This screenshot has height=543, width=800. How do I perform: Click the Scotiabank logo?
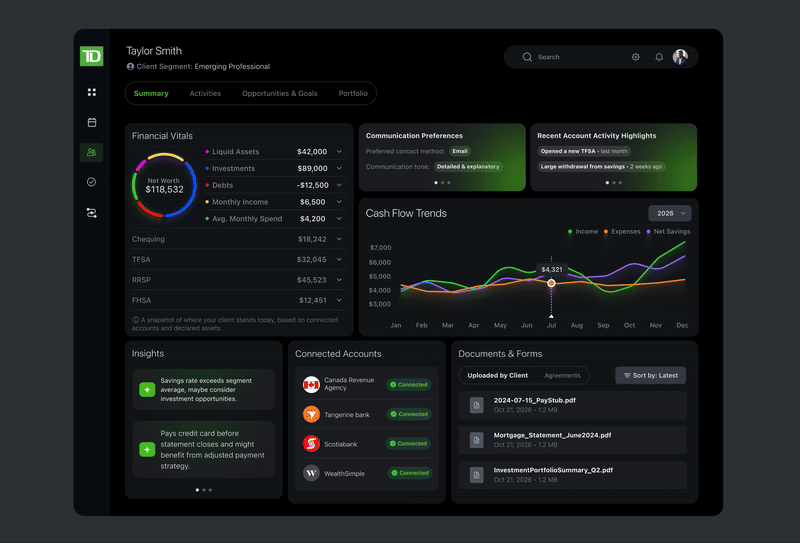point(311,443)
